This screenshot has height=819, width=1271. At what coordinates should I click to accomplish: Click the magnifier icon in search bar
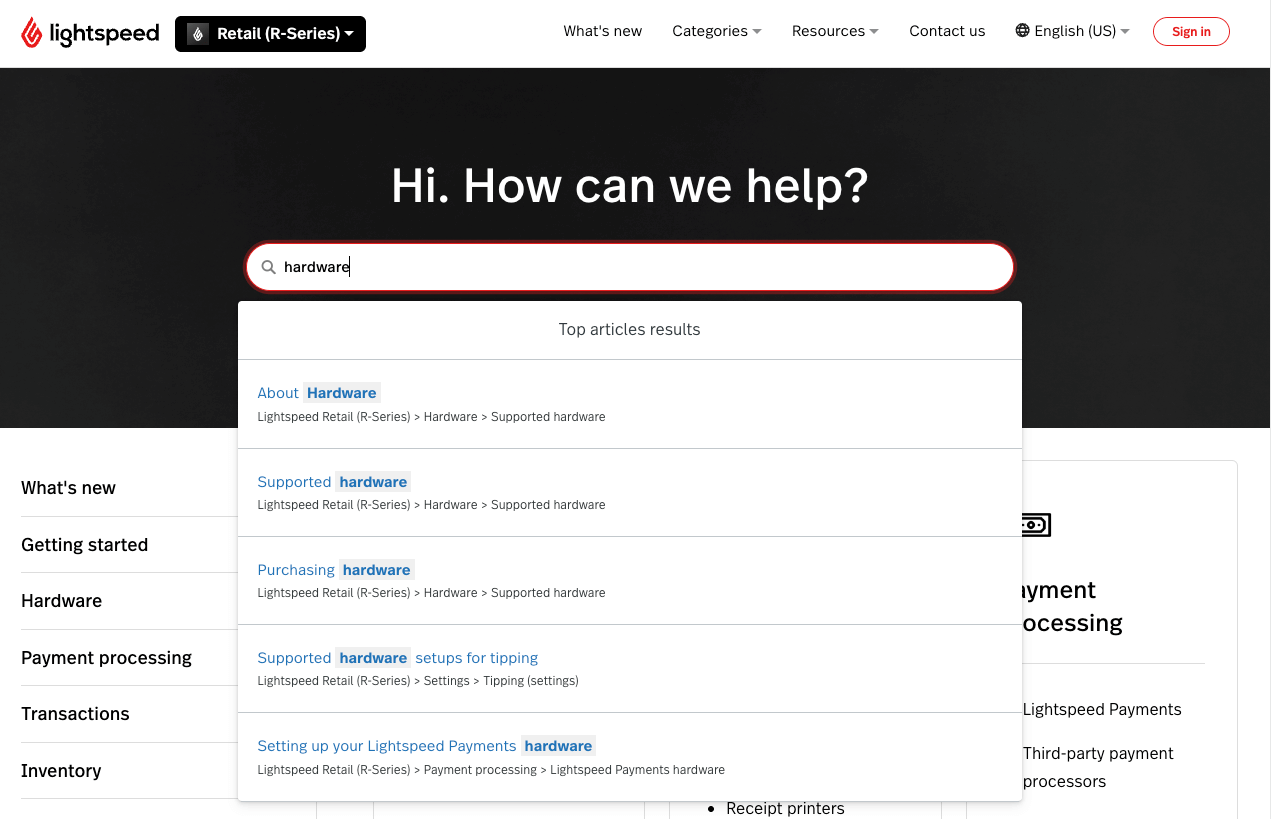click(x=268, y=267)
